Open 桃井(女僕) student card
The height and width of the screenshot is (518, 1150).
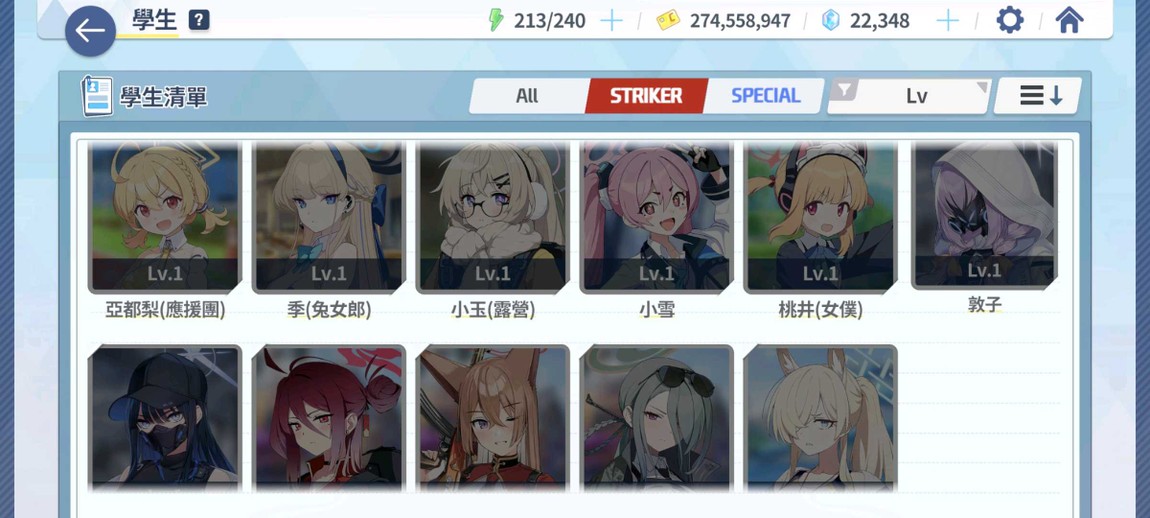(x=820, y=218)
